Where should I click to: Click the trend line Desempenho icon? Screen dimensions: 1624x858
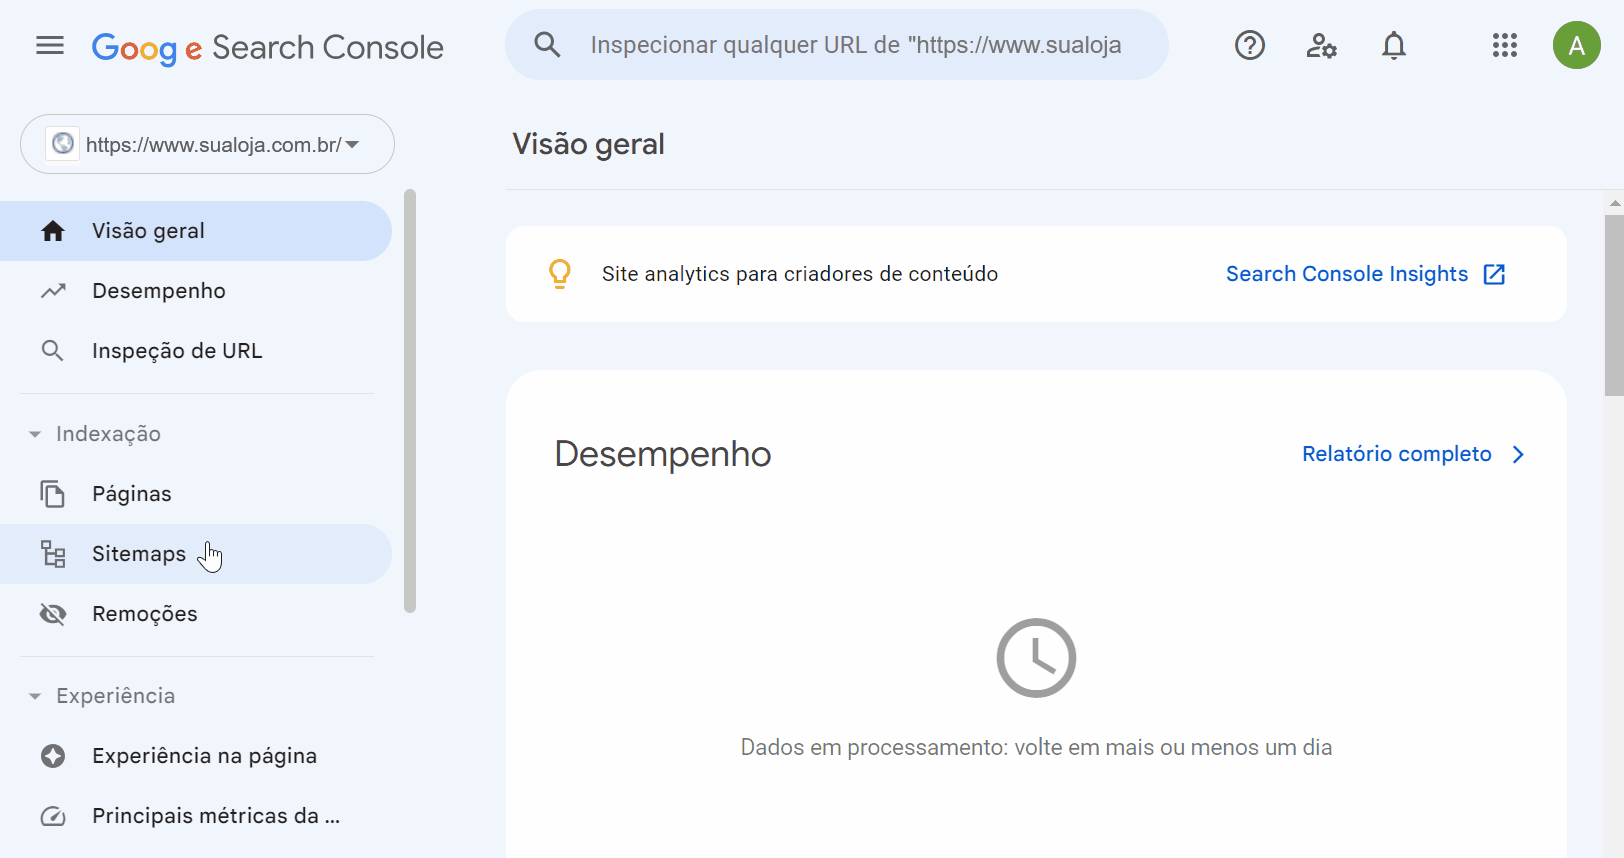pyautogui.click(x=53, y=291)
